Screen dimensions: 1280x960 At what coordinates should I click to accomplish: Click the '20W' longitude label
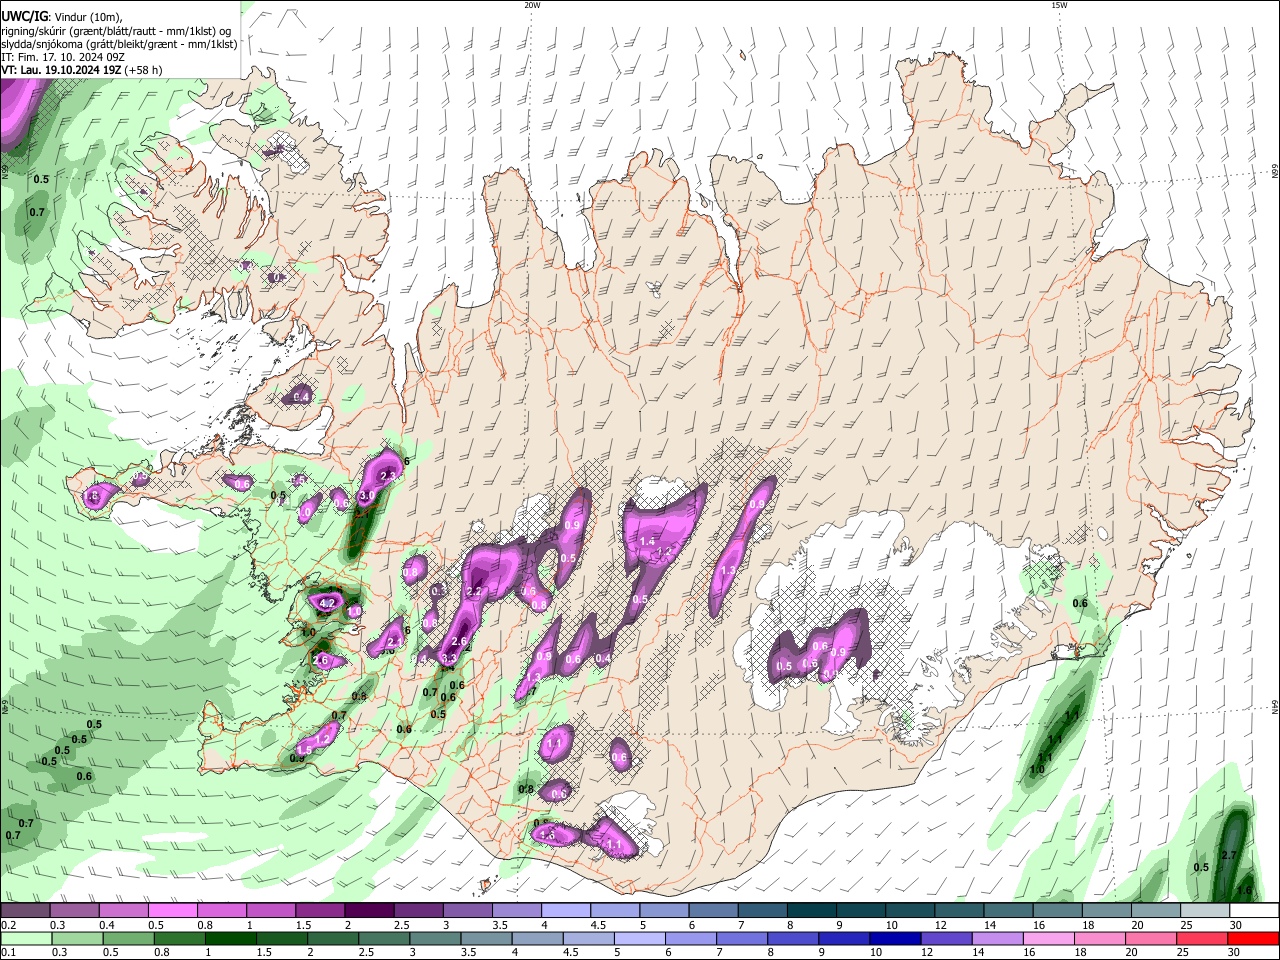(532, 5)
